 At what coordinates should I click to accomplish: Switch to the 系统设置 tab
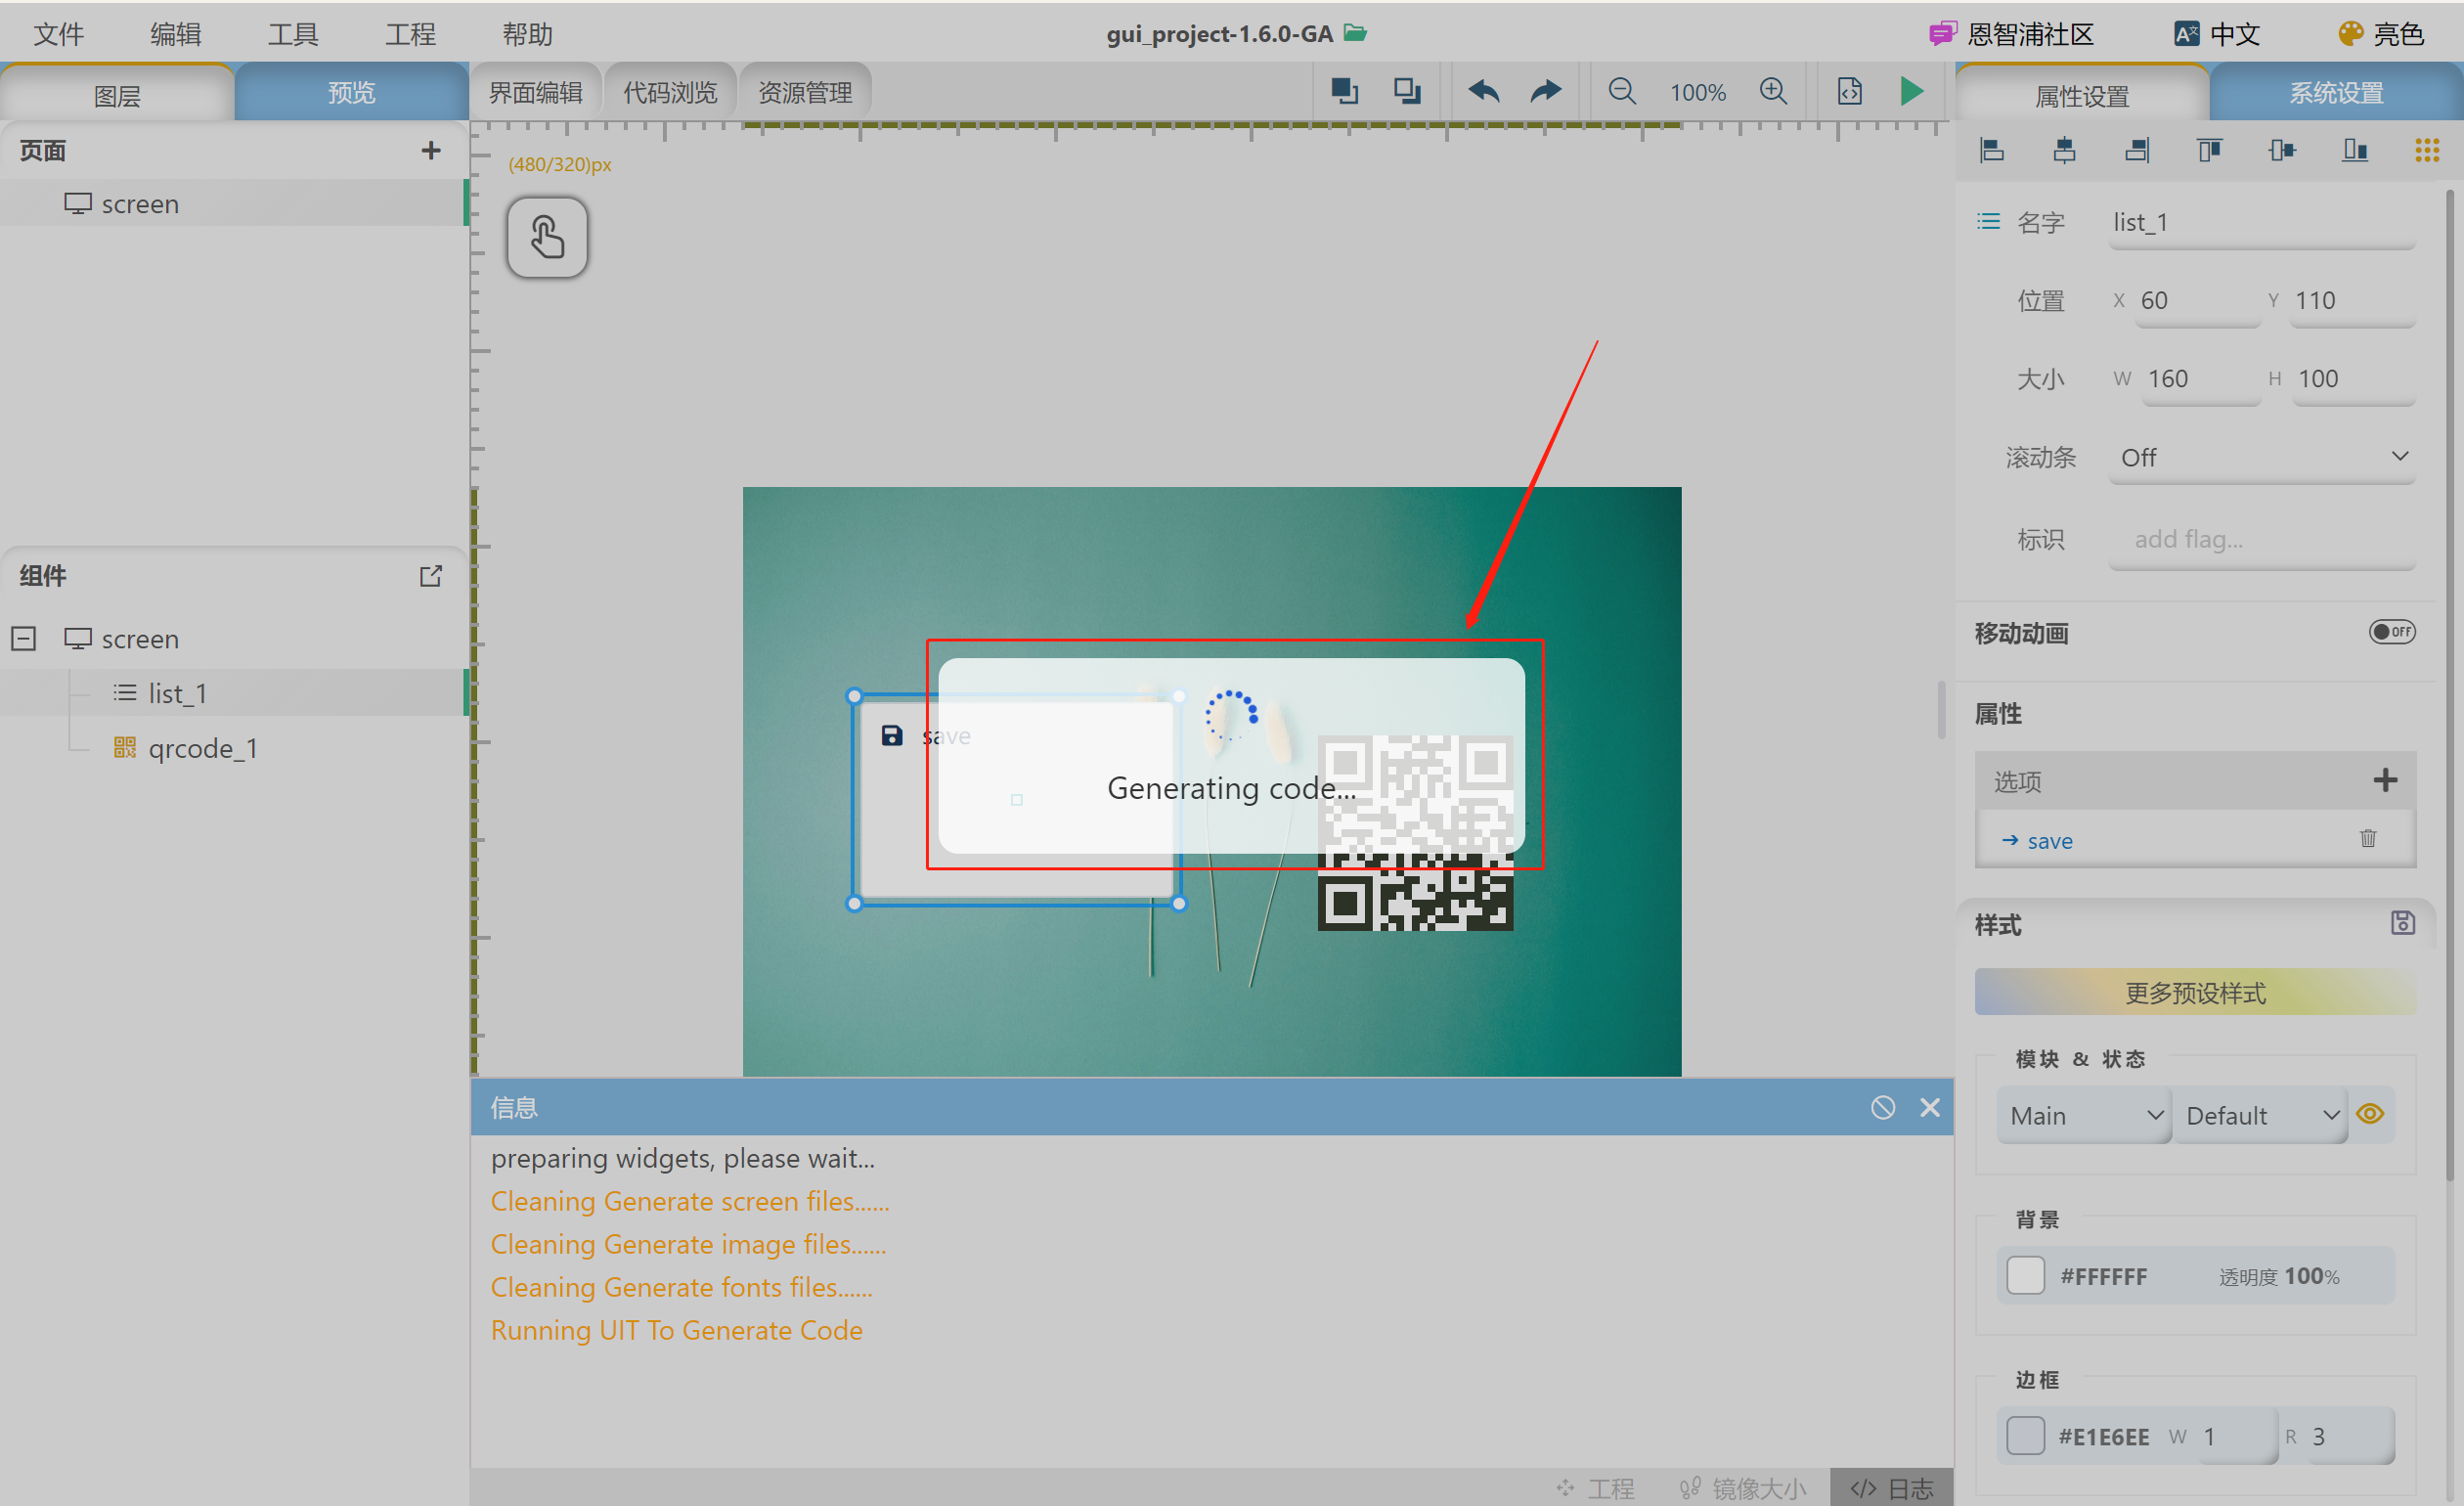point(2336,91)
